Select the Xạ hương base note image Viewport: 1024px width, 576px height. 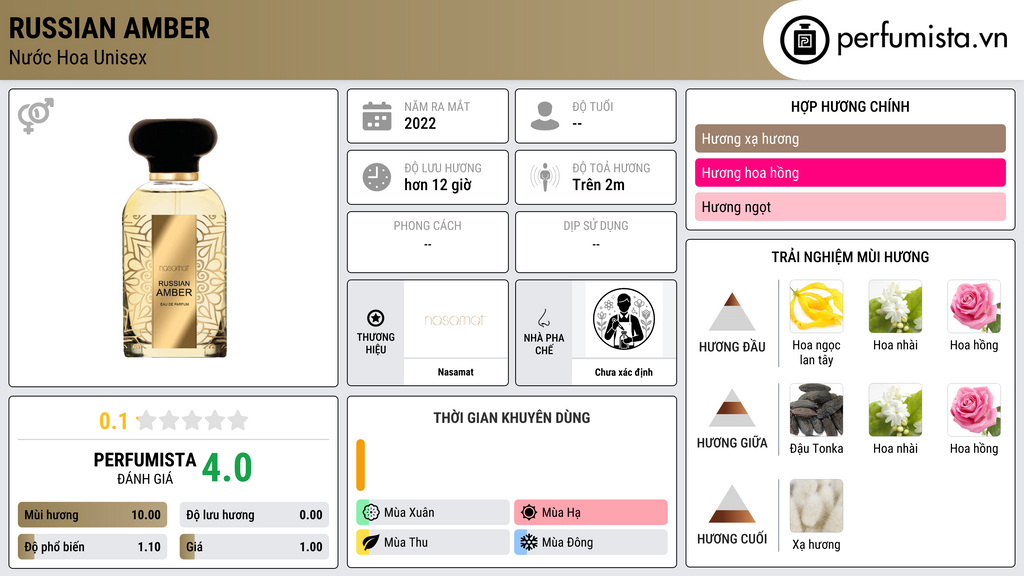click(816, 505)
